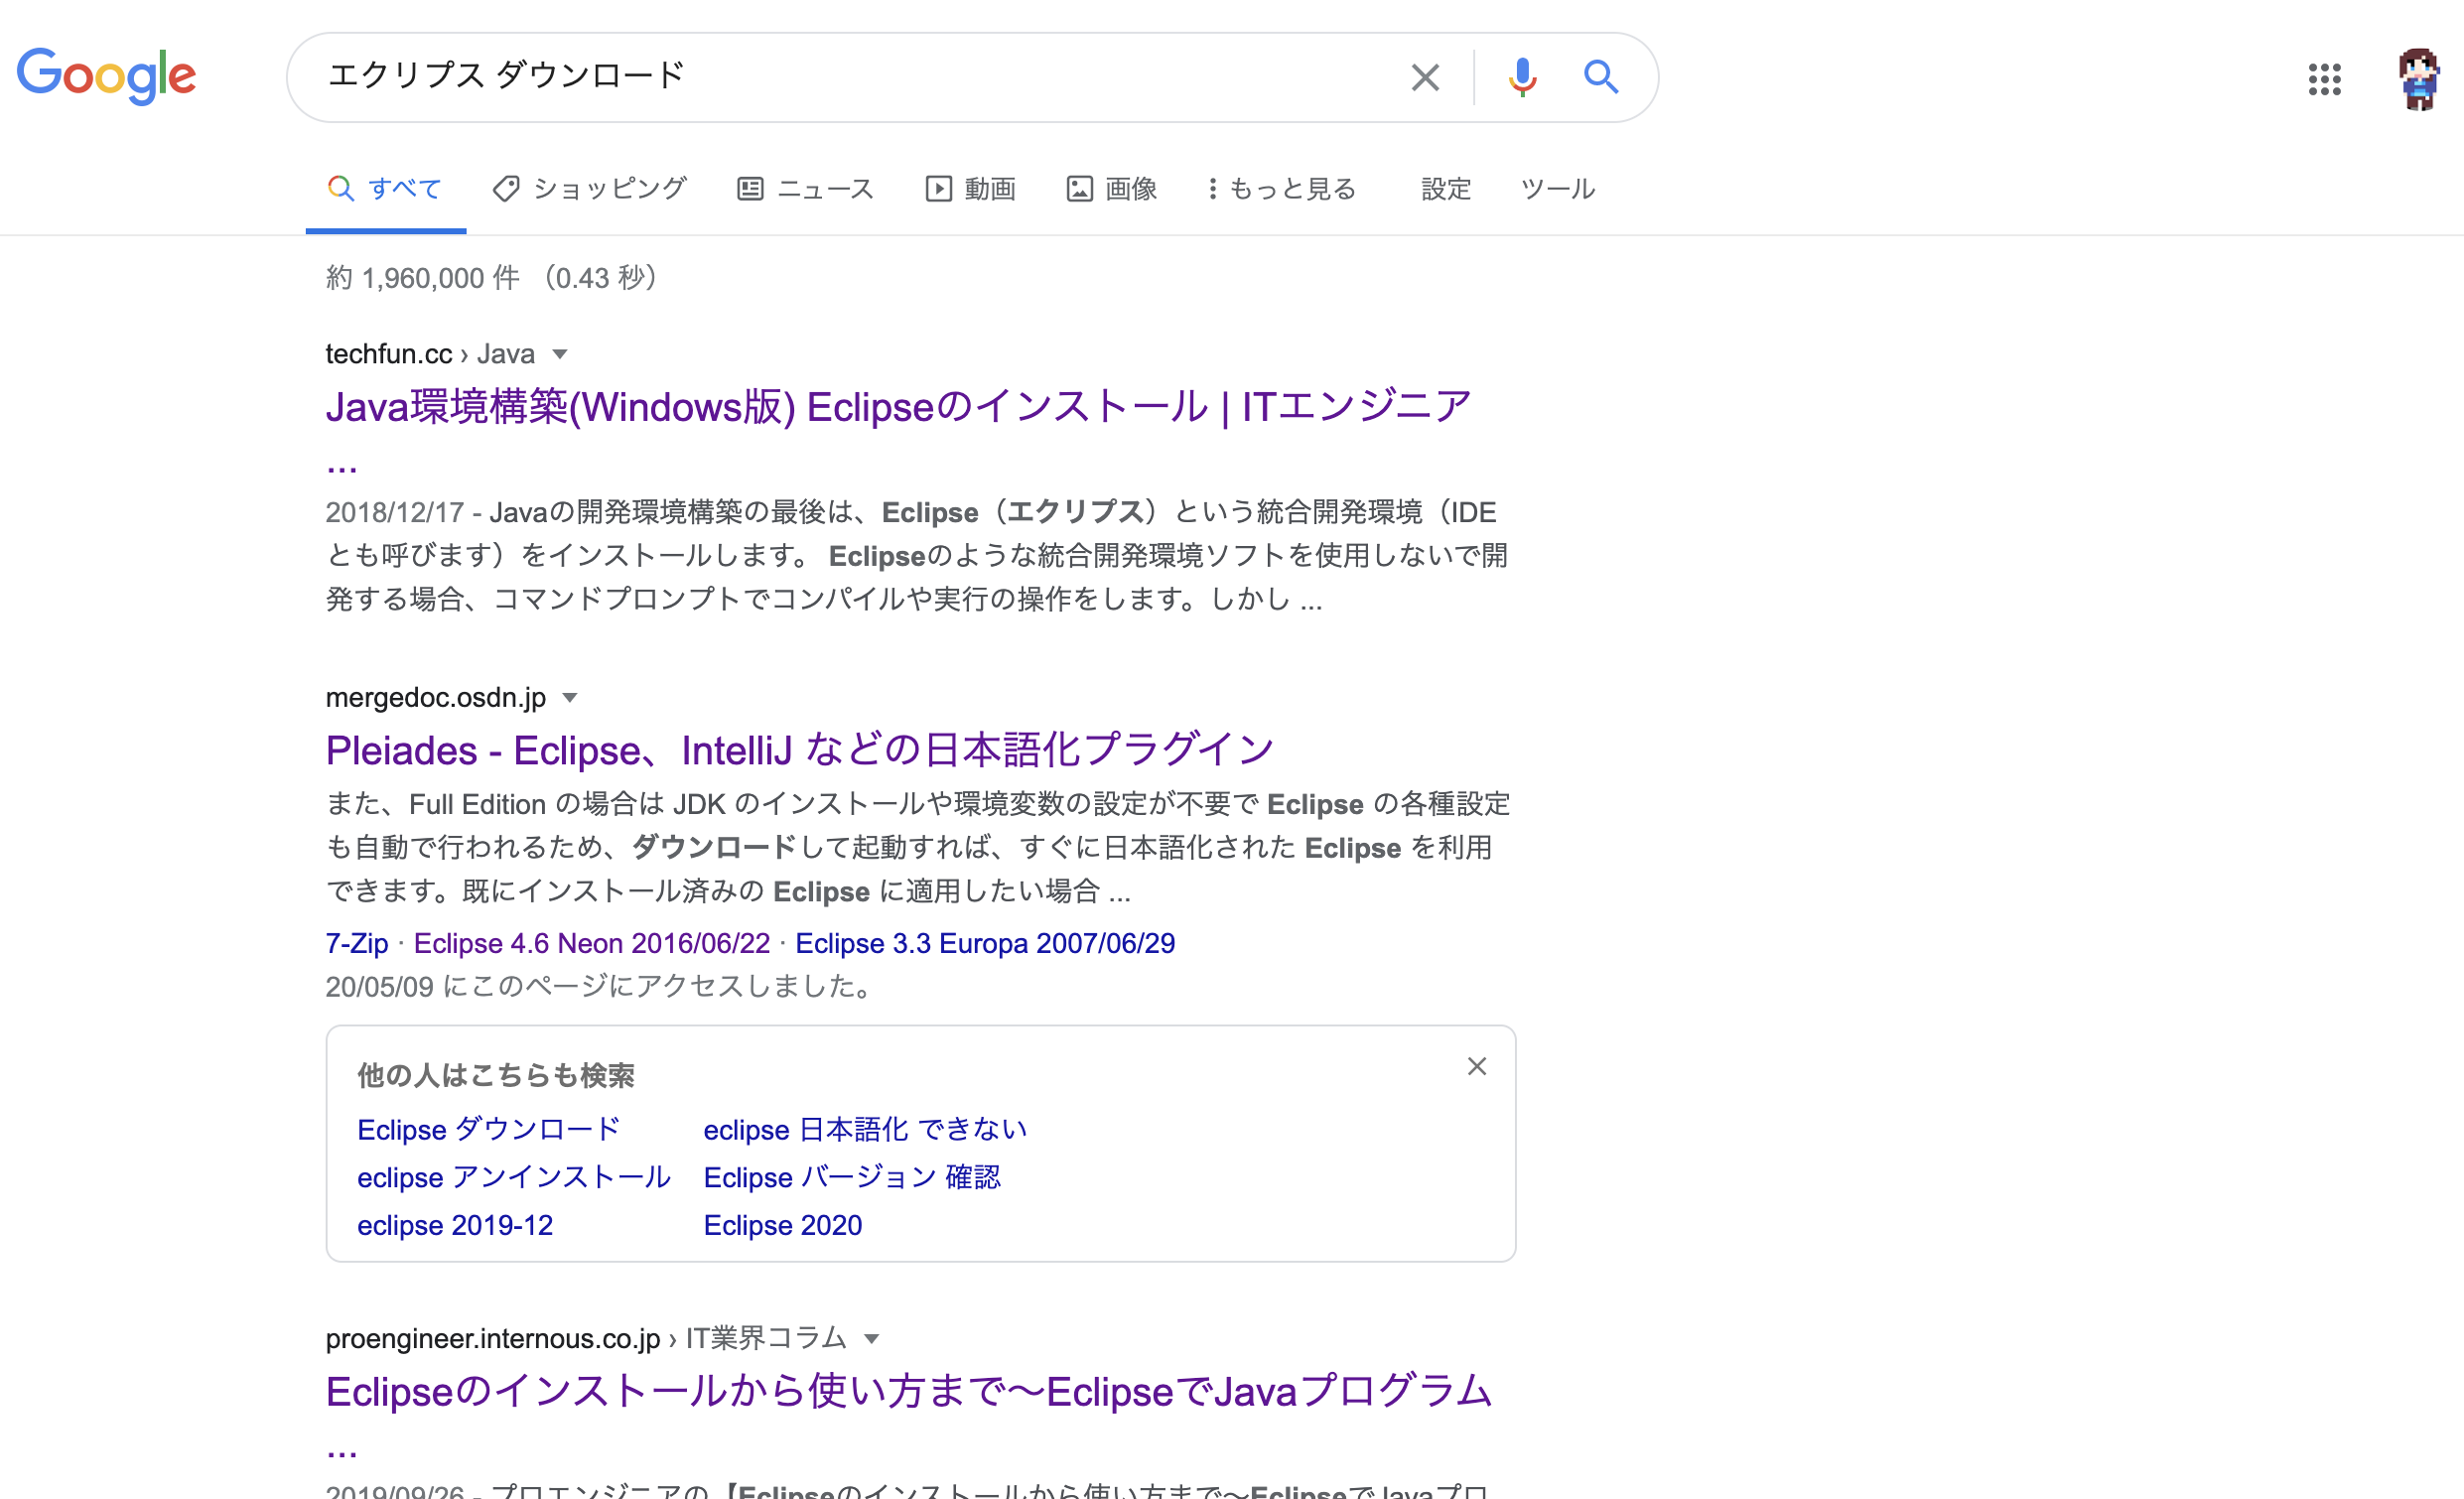Open Eclipseのインストールから使い方まで result
Image resolution: width=2464 pixels, height=1499 pixels.
click(908, 1392)
